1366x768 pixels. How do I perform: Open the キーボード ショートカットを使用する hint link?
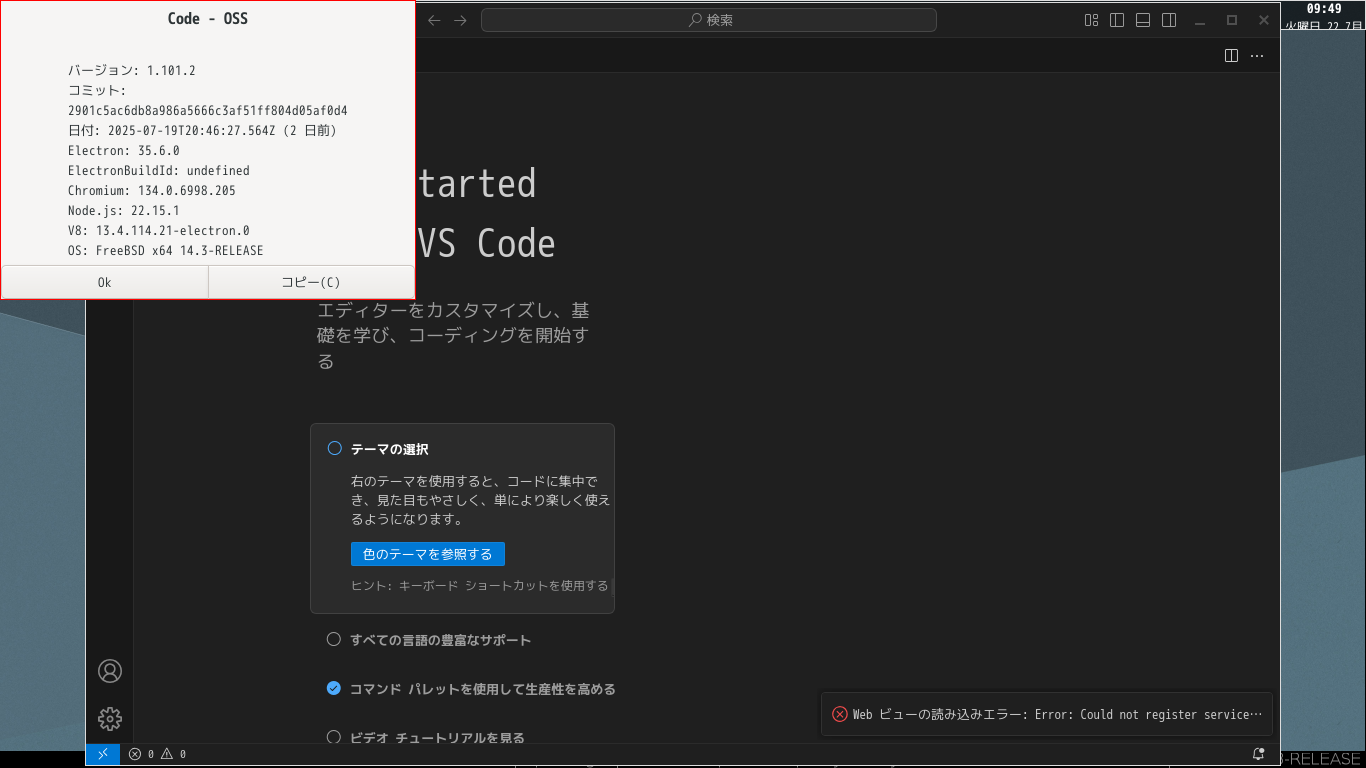(x=504, y=586)
